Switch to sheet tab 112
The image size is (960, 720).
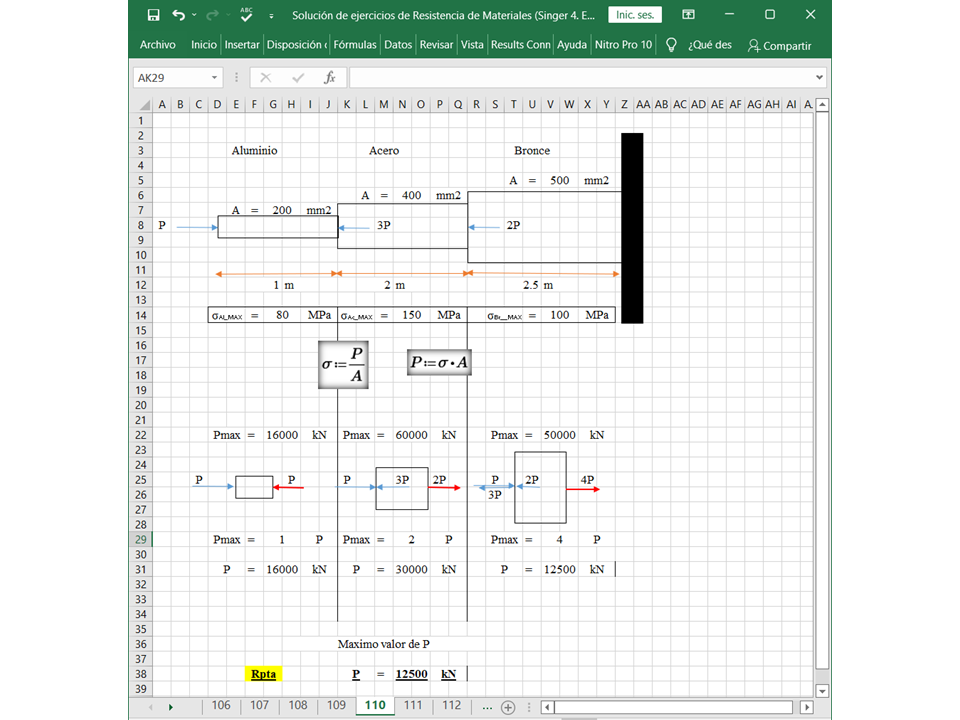[x=452, y=705]
